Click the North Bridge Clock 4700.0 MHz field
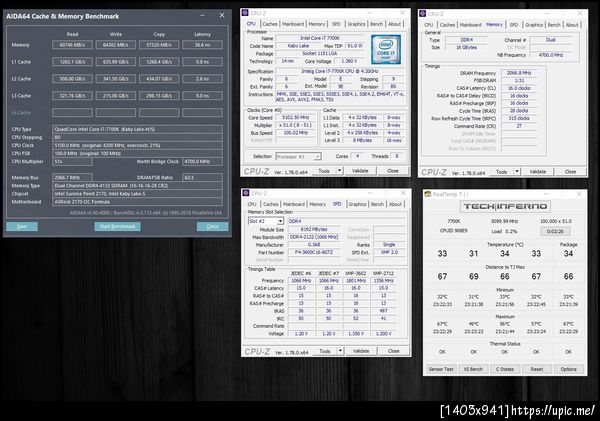The width and height of the screenshot is (600, 421). pyautogui.click(x=202, y=162)
